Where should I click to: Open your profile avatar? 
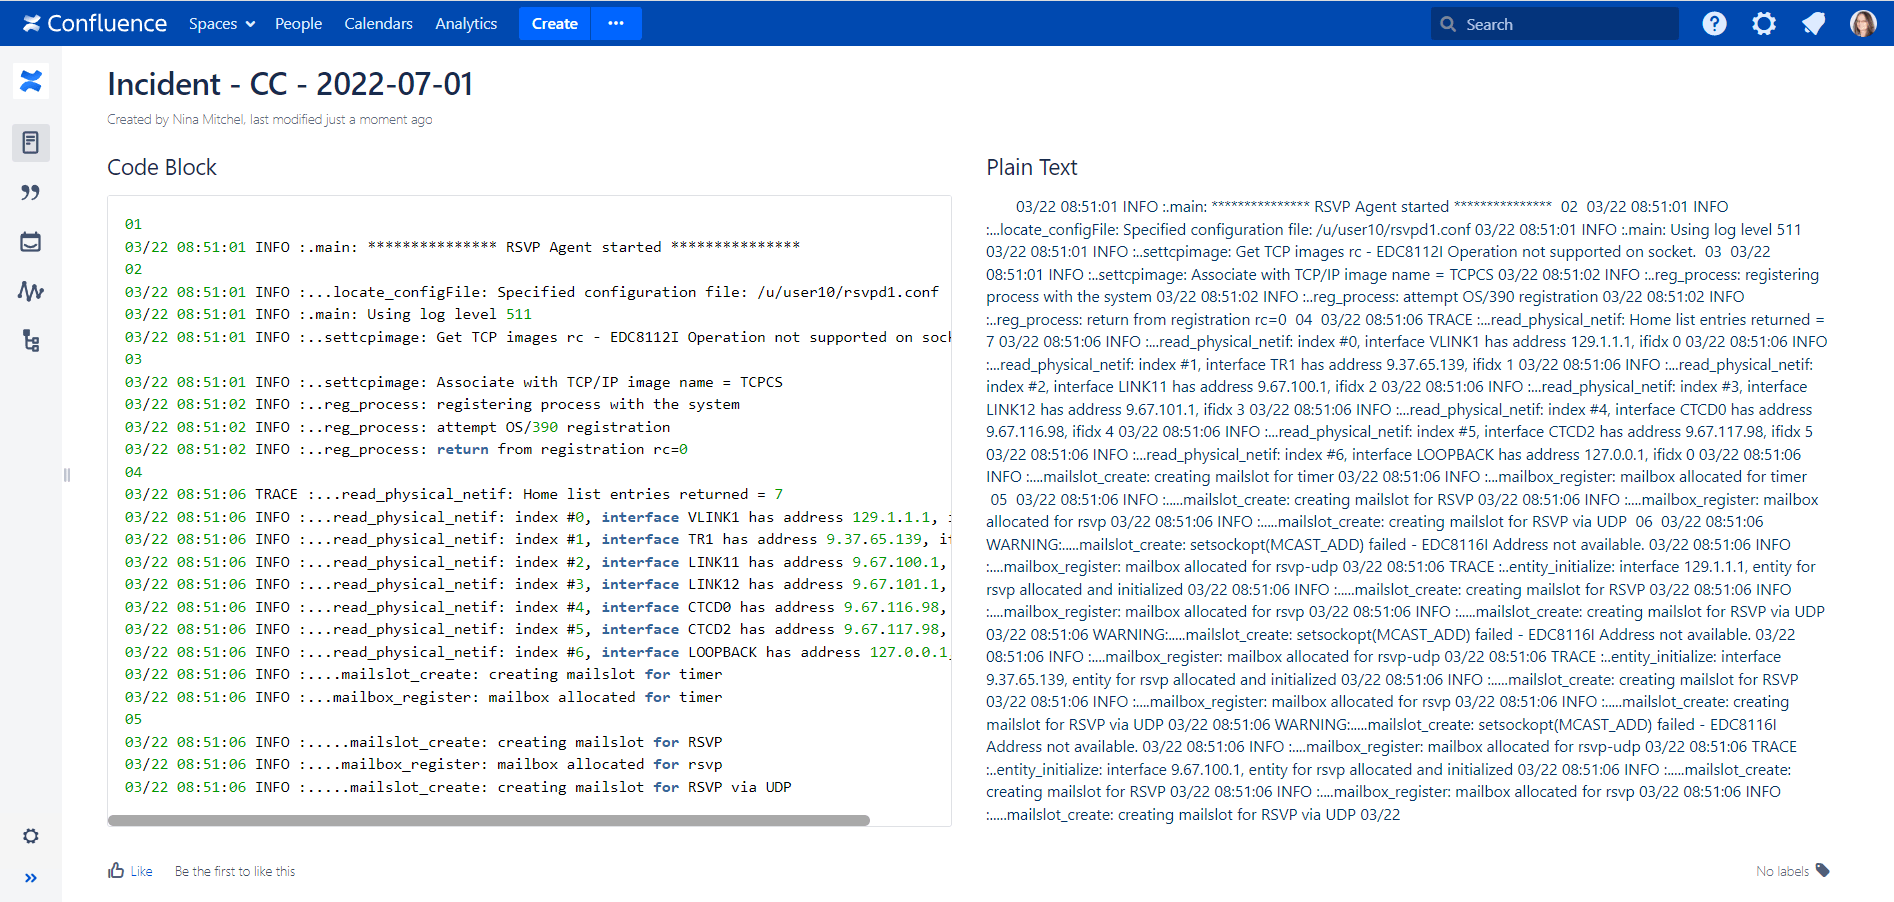click(x=1864, y=23)
